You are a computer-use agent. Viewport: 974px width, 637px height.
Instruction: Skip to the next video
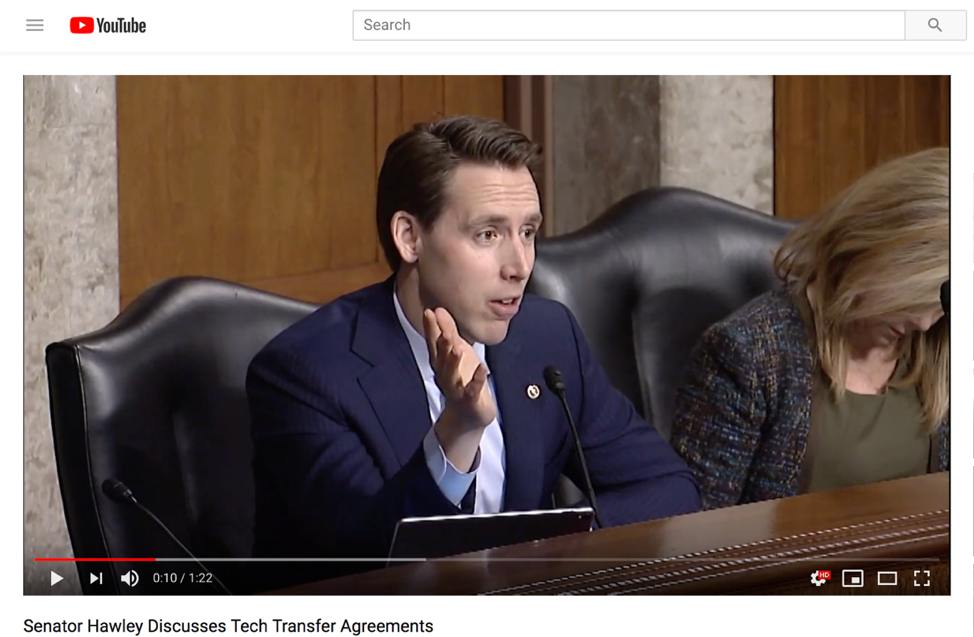pos(96,578)
